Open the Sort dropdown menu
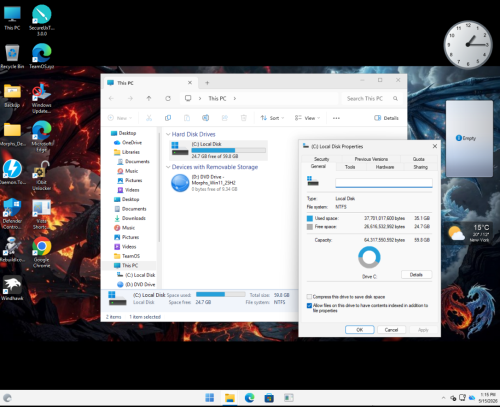 click(272, 118)
